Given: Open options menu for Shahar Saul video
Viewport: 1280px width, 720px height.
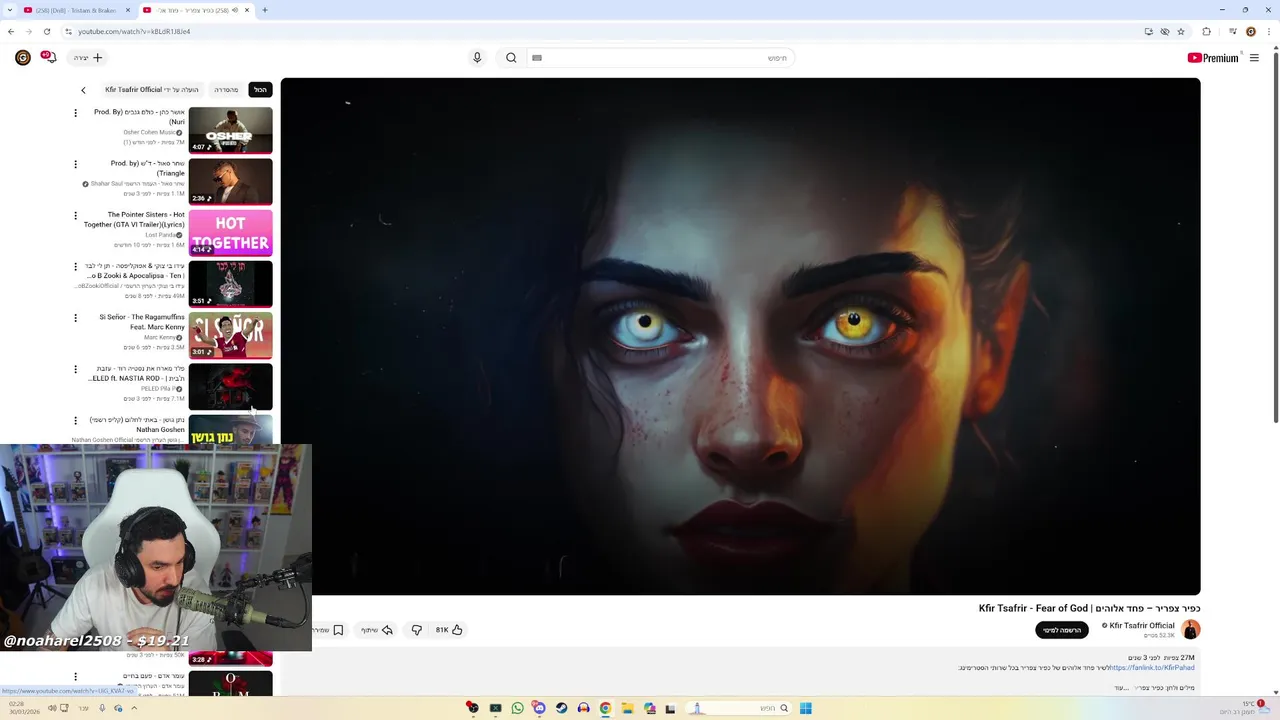Looking at the screenshot, I should click(x=75, y=164).
